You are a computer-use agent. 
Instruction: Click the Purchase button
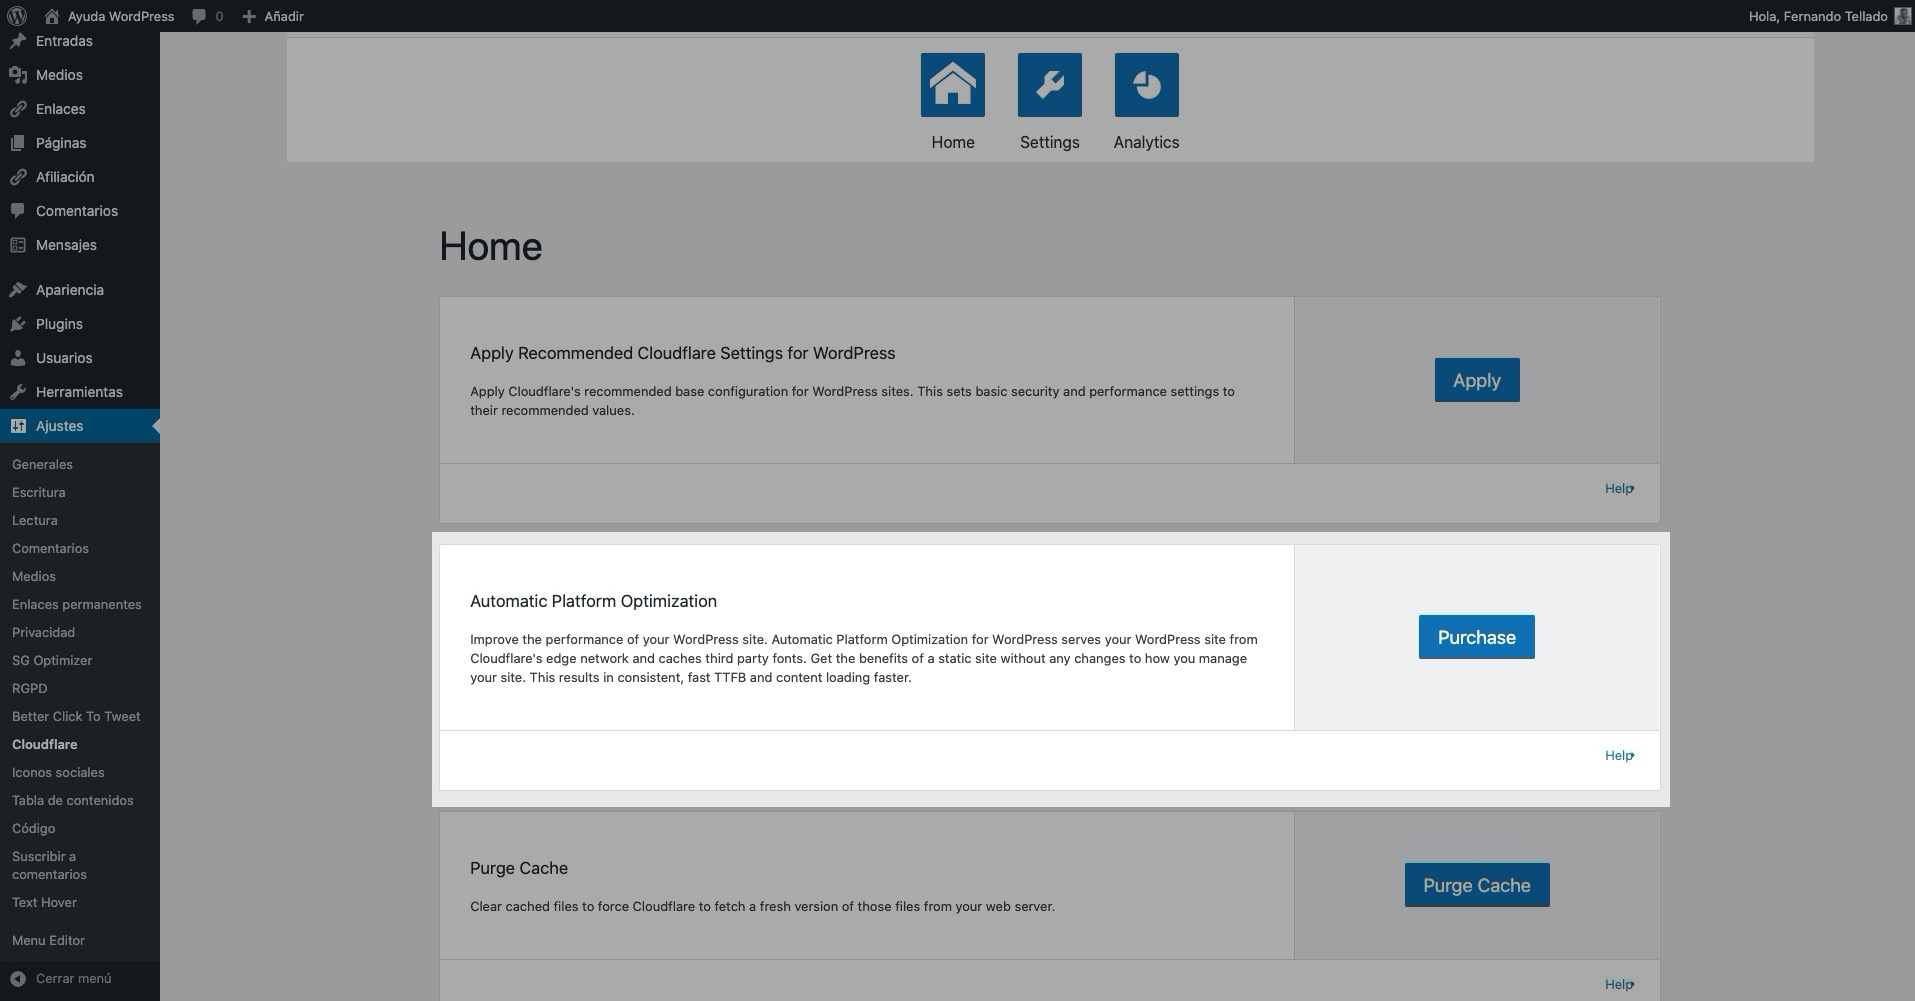1476,637
